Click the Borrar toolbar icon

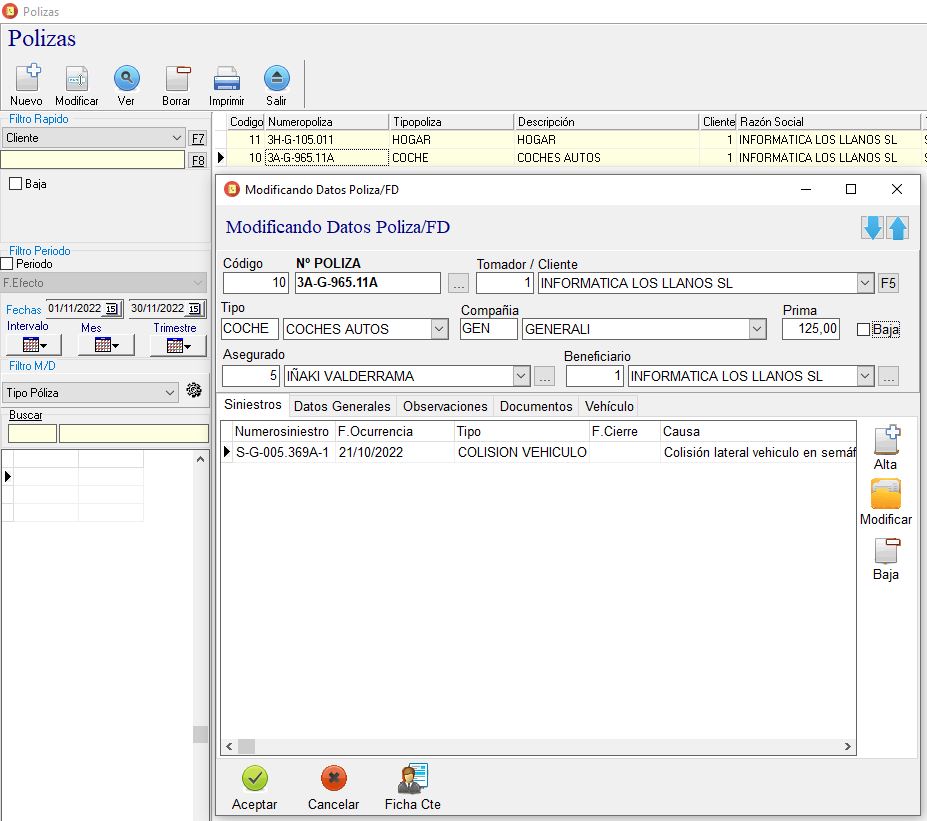pyautogui.click(x=177, y=78)
